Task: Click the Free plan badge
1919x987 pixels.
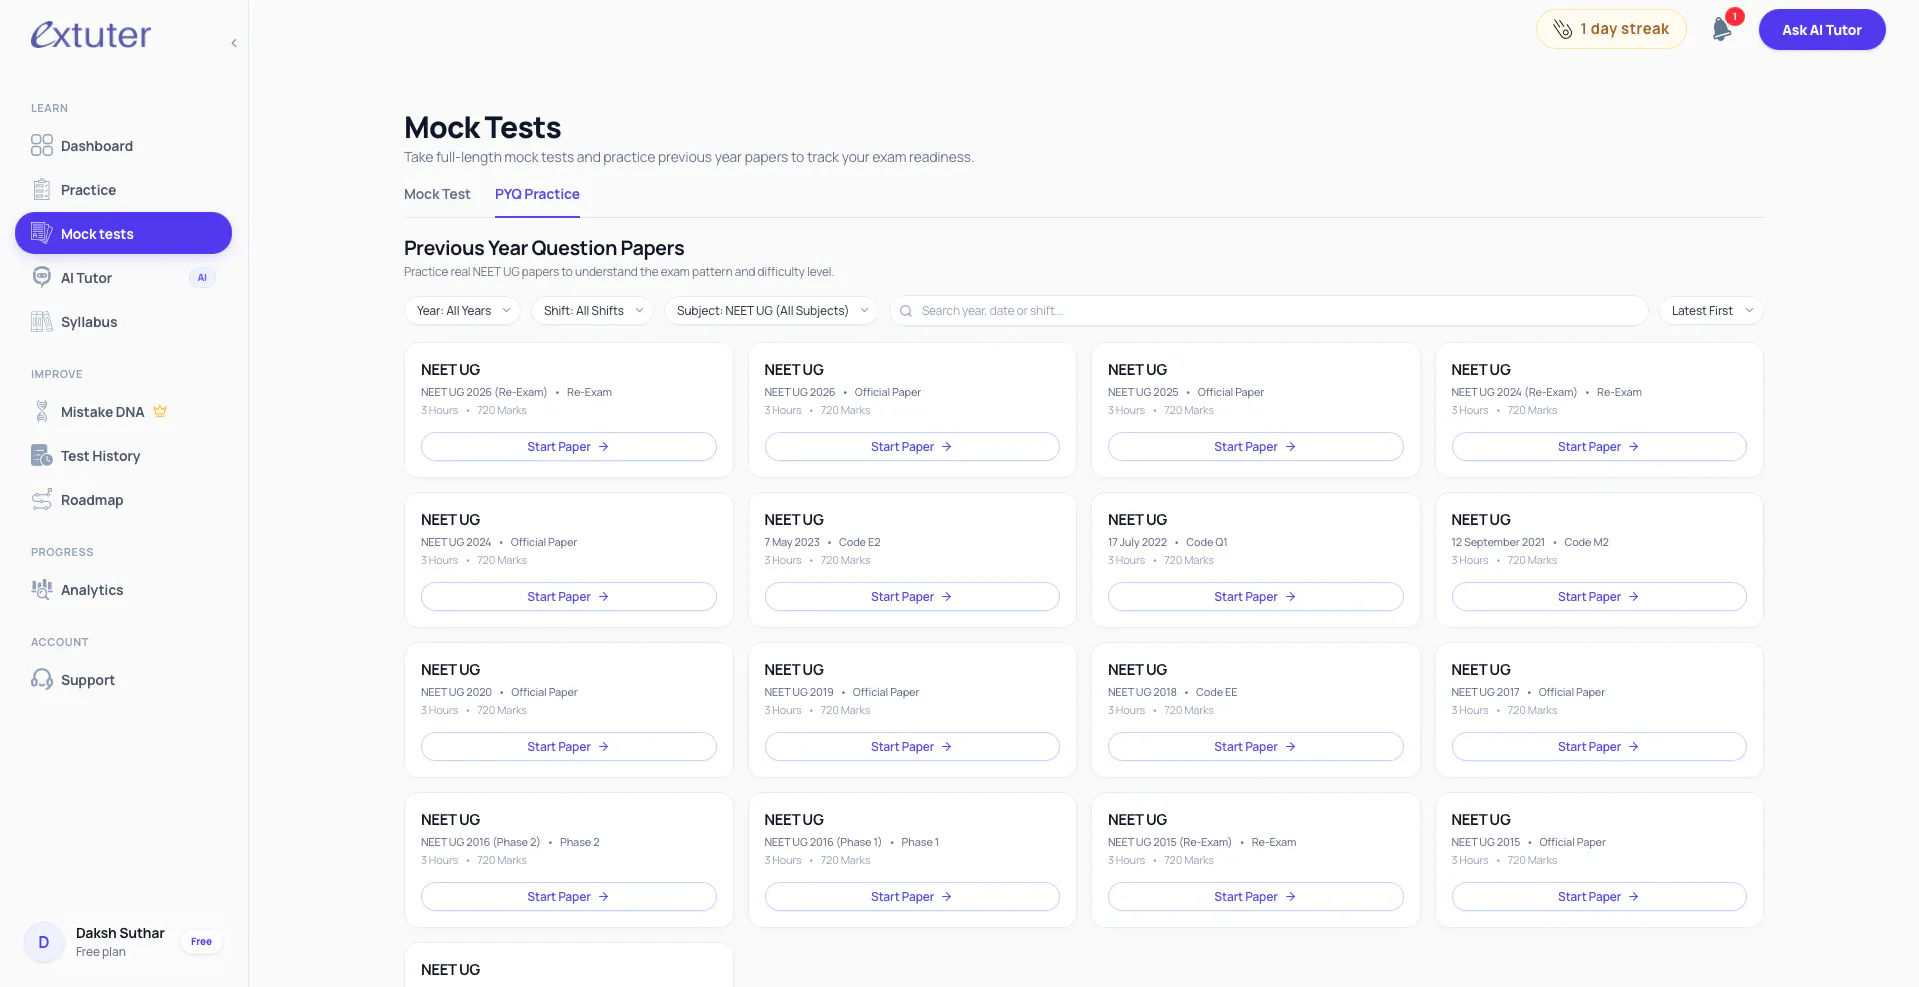Action: click(201, 942)
